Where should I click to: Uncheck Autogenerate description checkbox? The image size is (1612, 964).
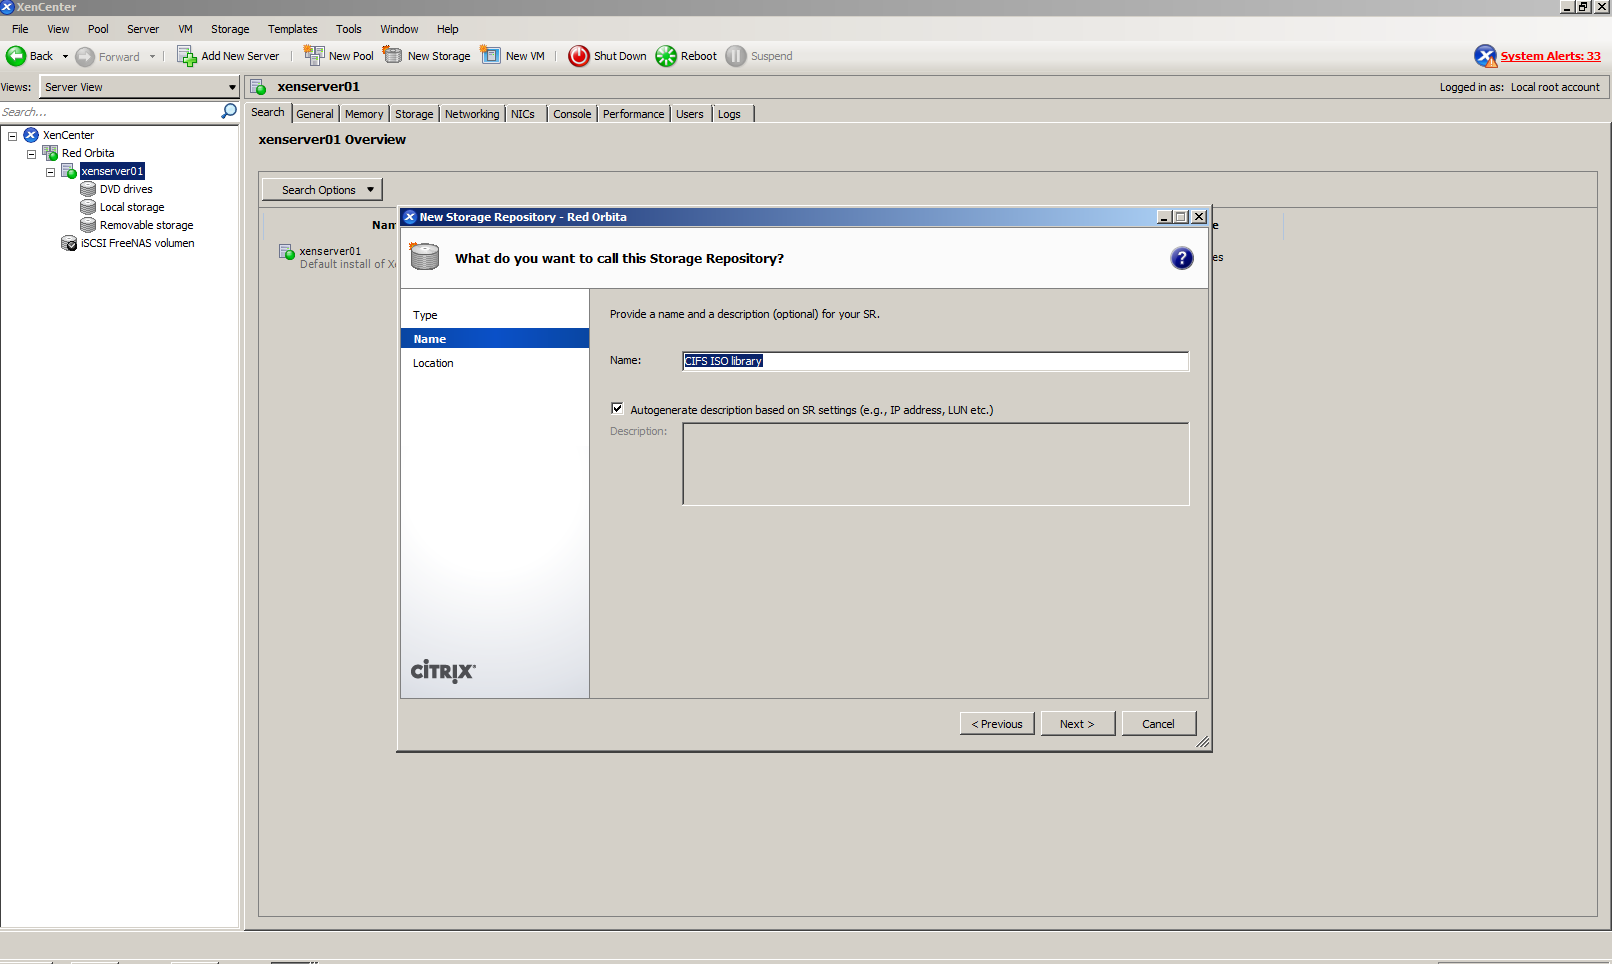tap(617, 408)
